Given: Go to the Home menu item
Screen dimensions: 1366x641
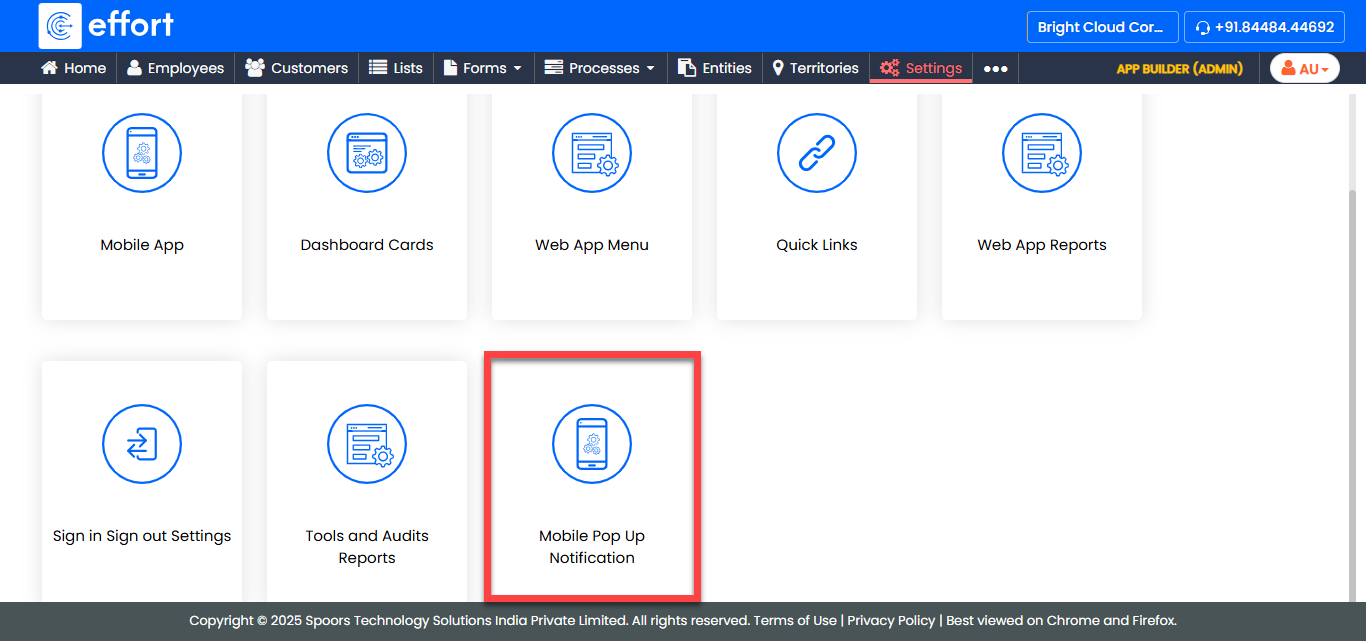Looking at the screenshot, I should click(73, 68).
